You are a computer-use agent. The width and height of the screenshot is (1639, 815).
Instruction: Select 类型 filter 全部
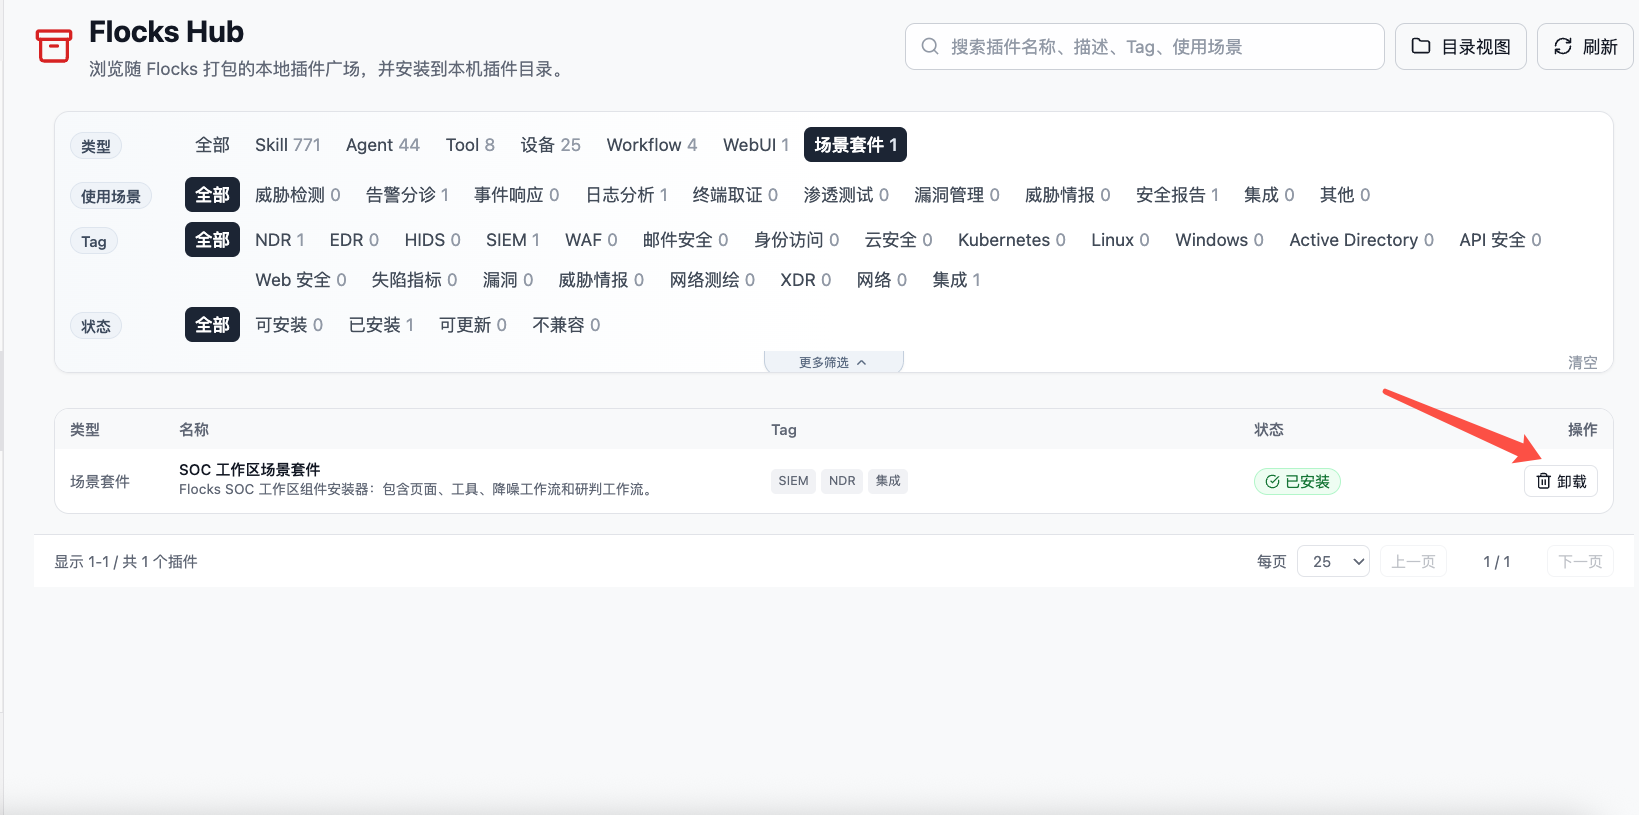212,145
